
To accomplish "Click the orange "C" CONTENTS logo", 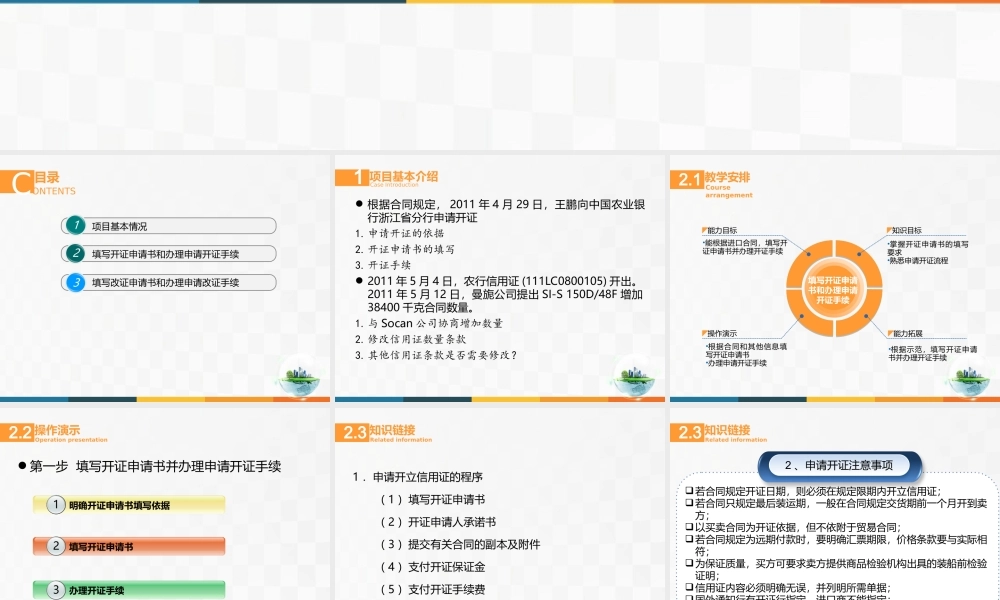I will pos(18,180).
